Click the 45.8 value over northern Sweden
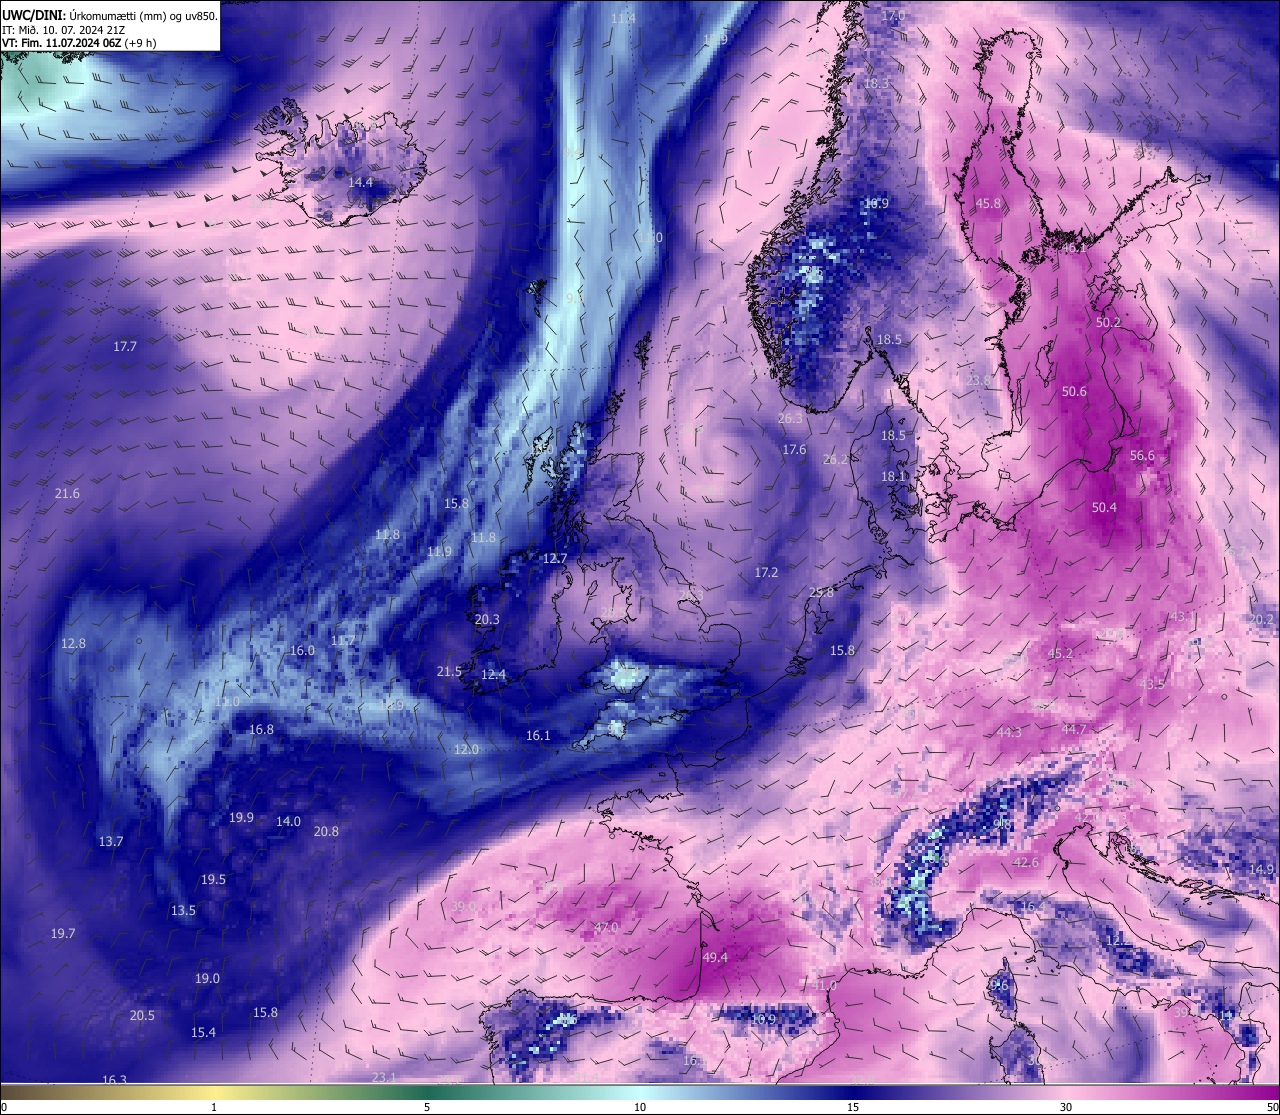This screenshot has width=1280, height=1115. [x=988, y=203]
